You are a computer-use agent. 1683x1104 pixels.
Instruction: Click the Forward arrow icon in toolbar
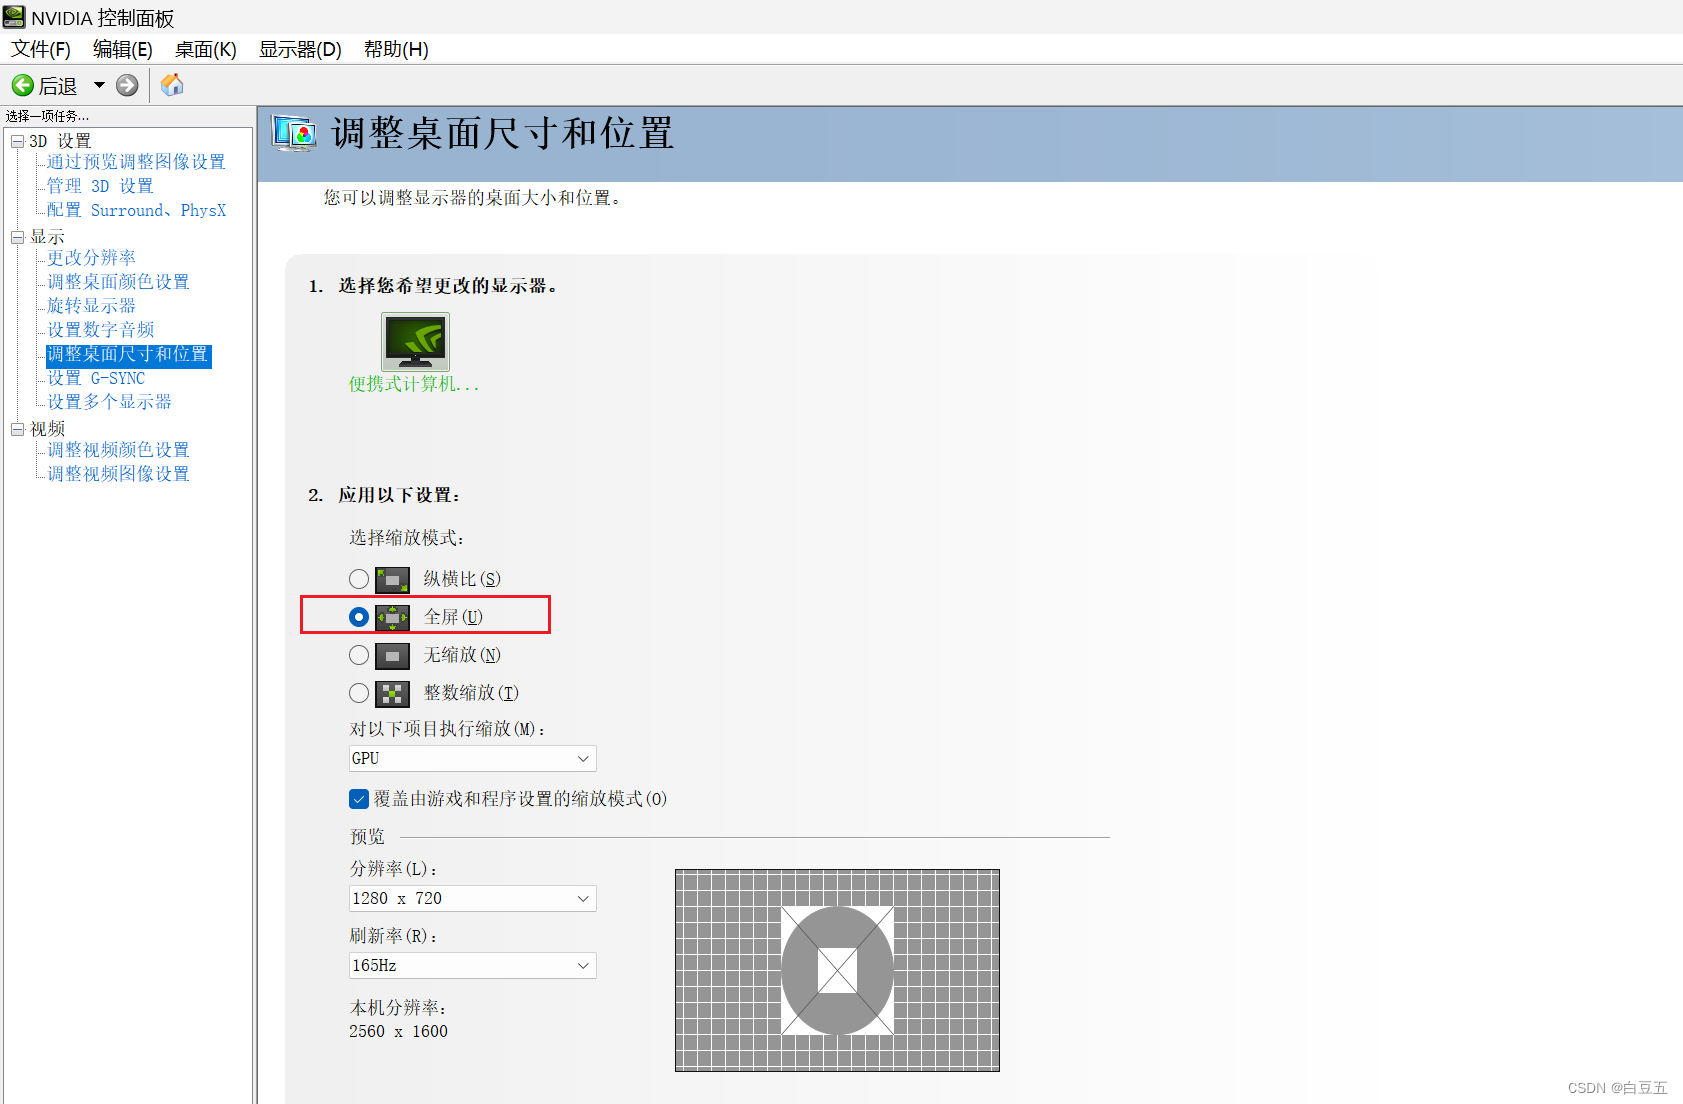coord(127,86)
